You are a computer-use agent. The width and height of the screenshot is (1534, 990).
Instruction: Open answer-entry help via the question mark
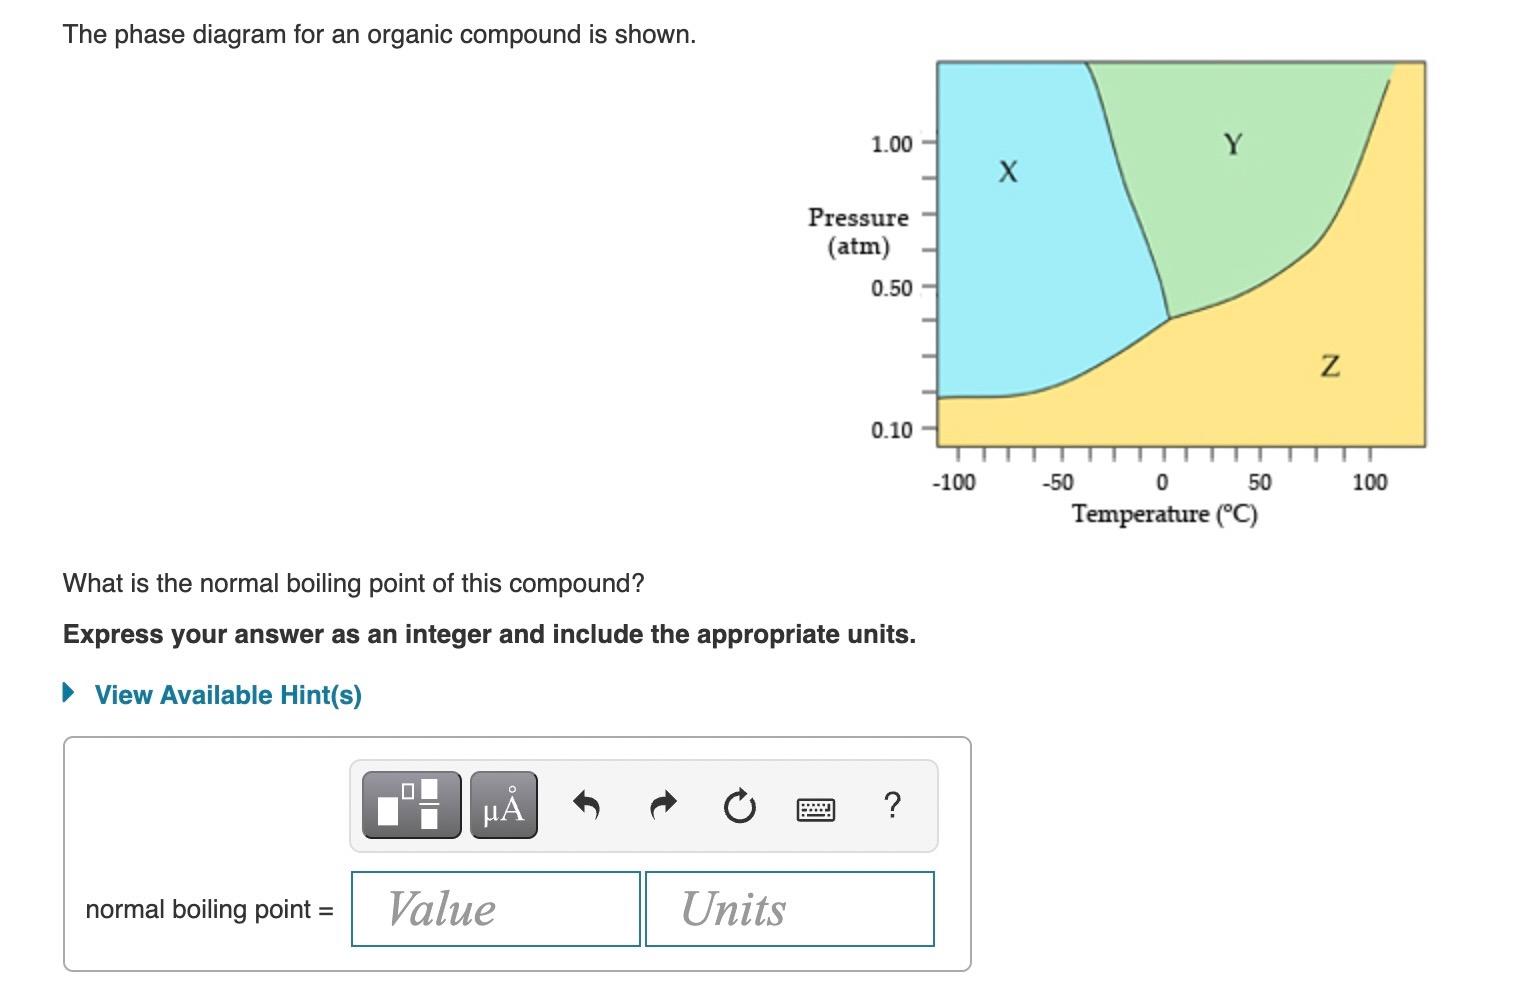891,804
